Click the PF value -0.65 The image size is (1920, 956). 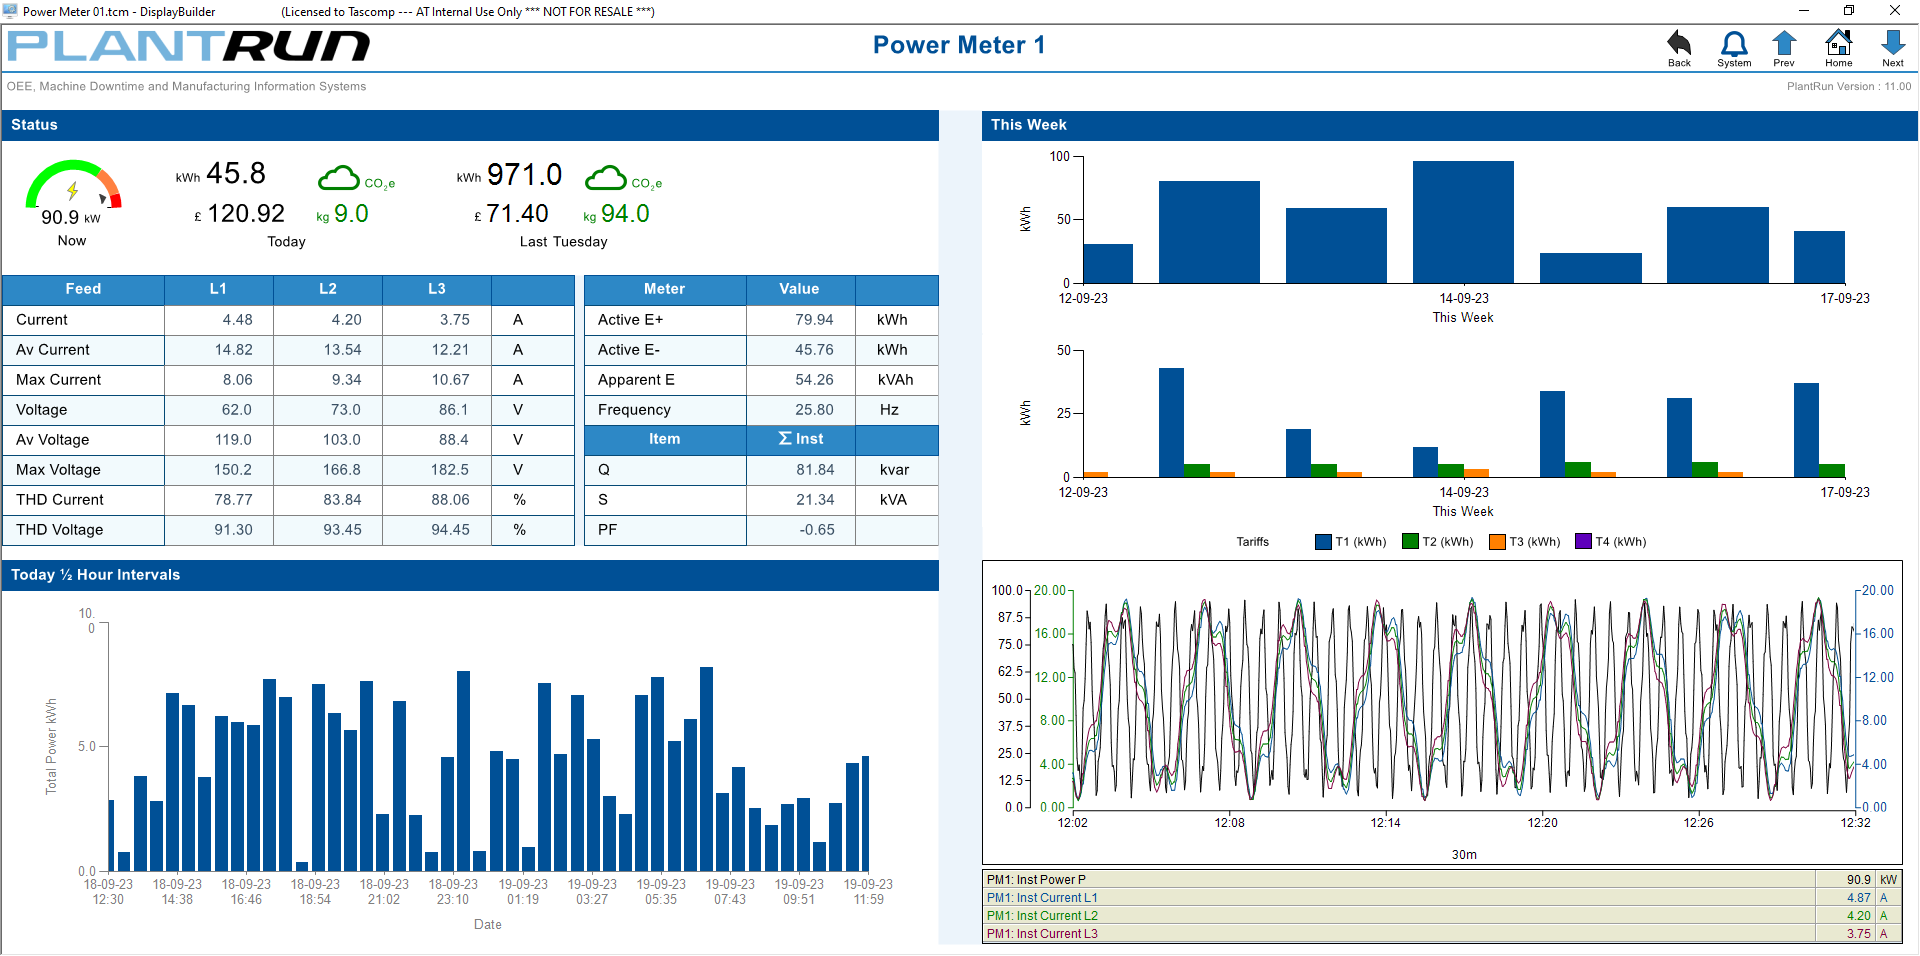pos(817,530)
